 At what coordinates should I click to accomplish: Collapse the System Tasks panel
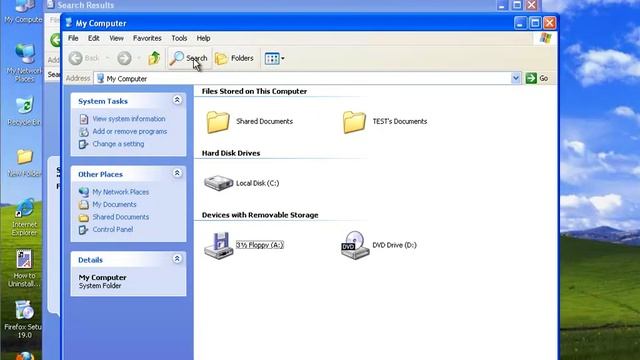[177, 100]
